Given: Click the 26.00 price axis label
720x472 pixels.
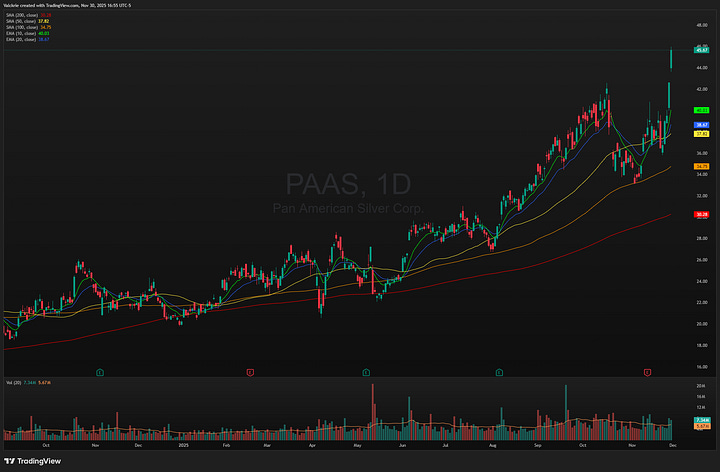Looking at the screenshot, I should point(702,260).
